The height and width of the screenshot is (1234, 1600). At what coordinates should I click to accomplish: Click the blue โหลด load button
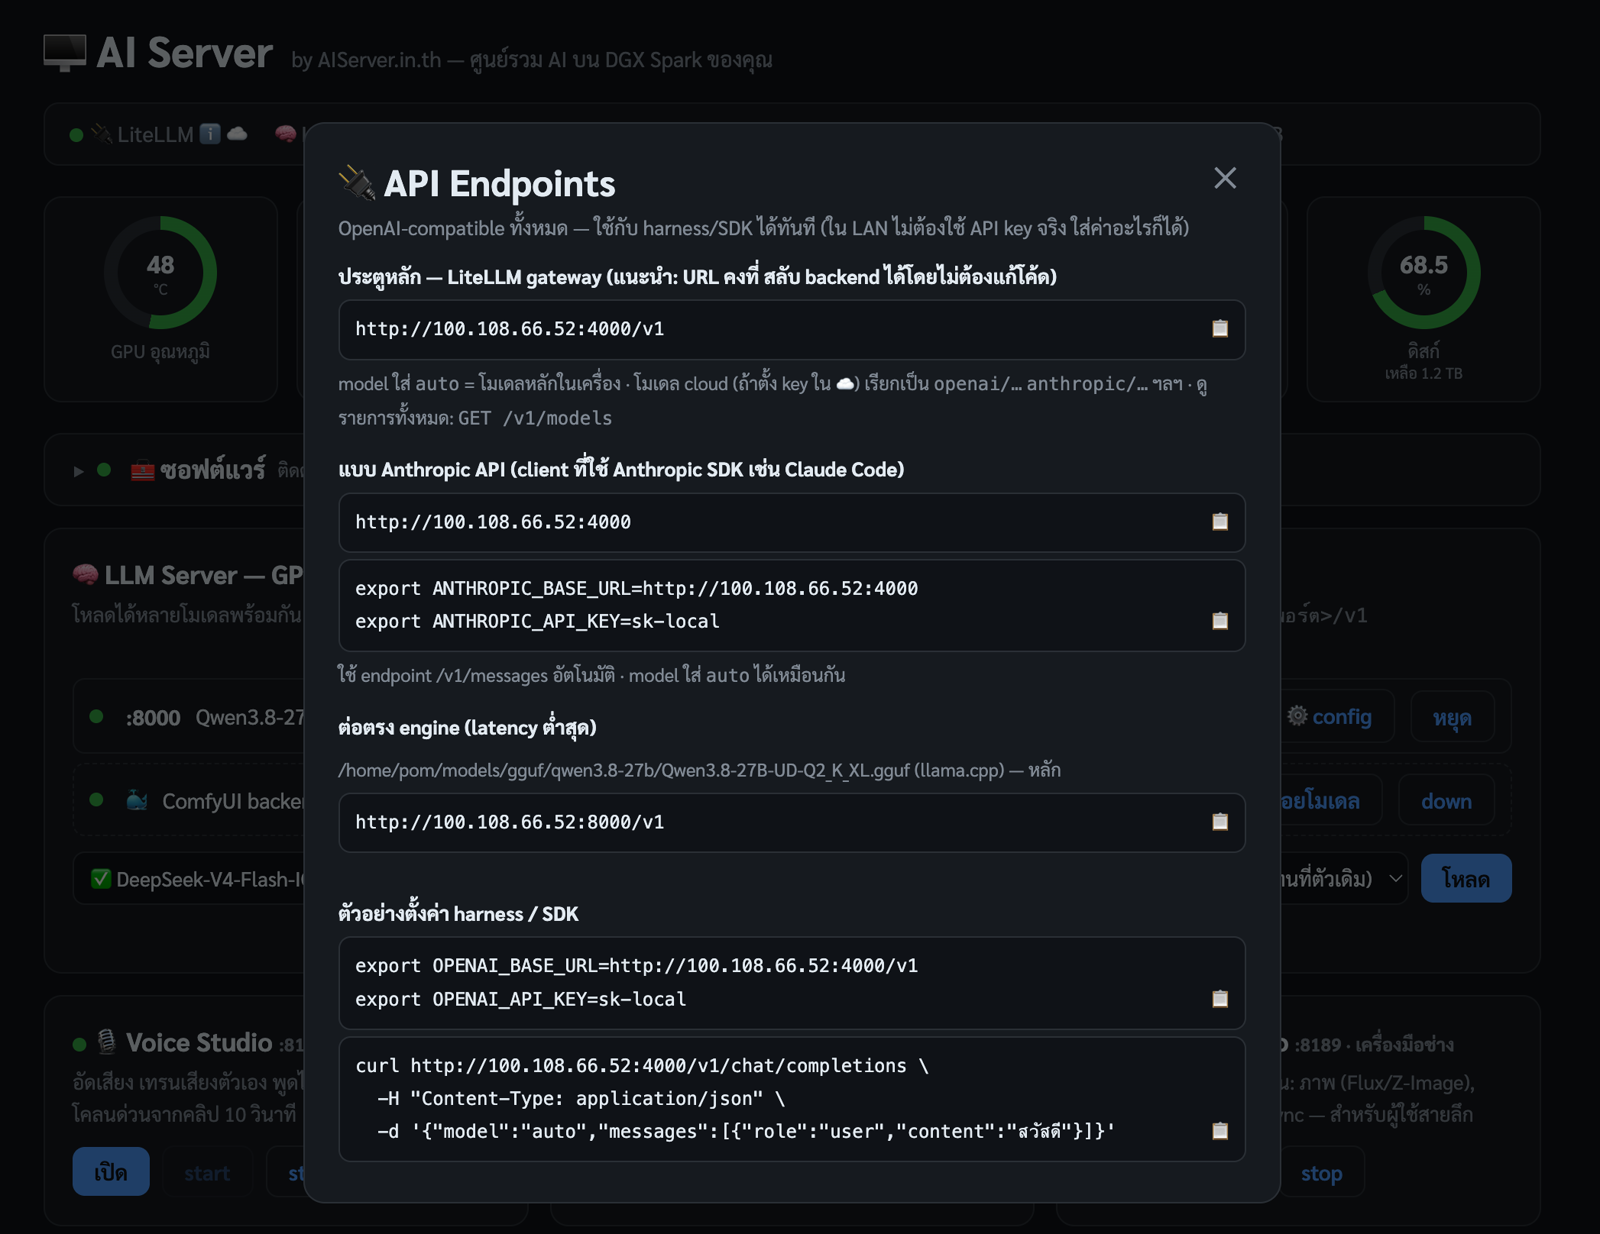(x=1466, y=879)
